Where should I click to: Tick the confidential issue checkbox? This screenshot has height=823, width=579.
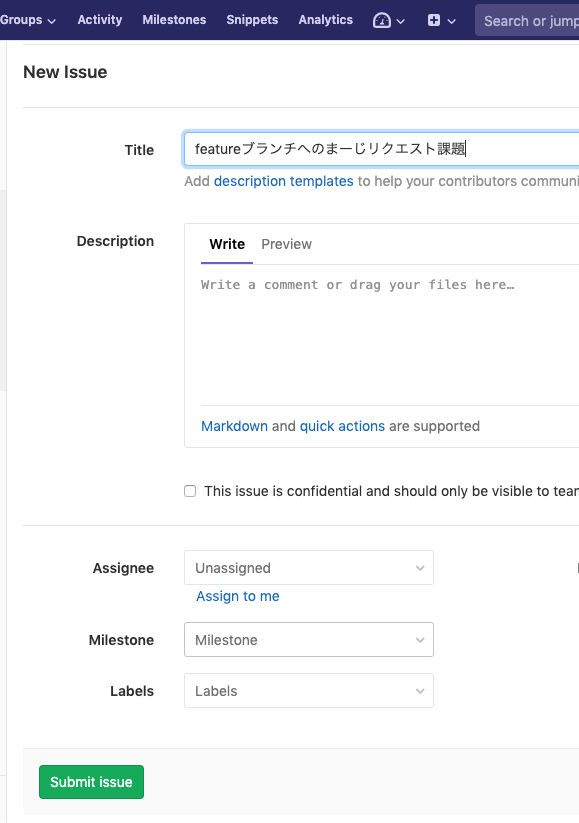190,491
